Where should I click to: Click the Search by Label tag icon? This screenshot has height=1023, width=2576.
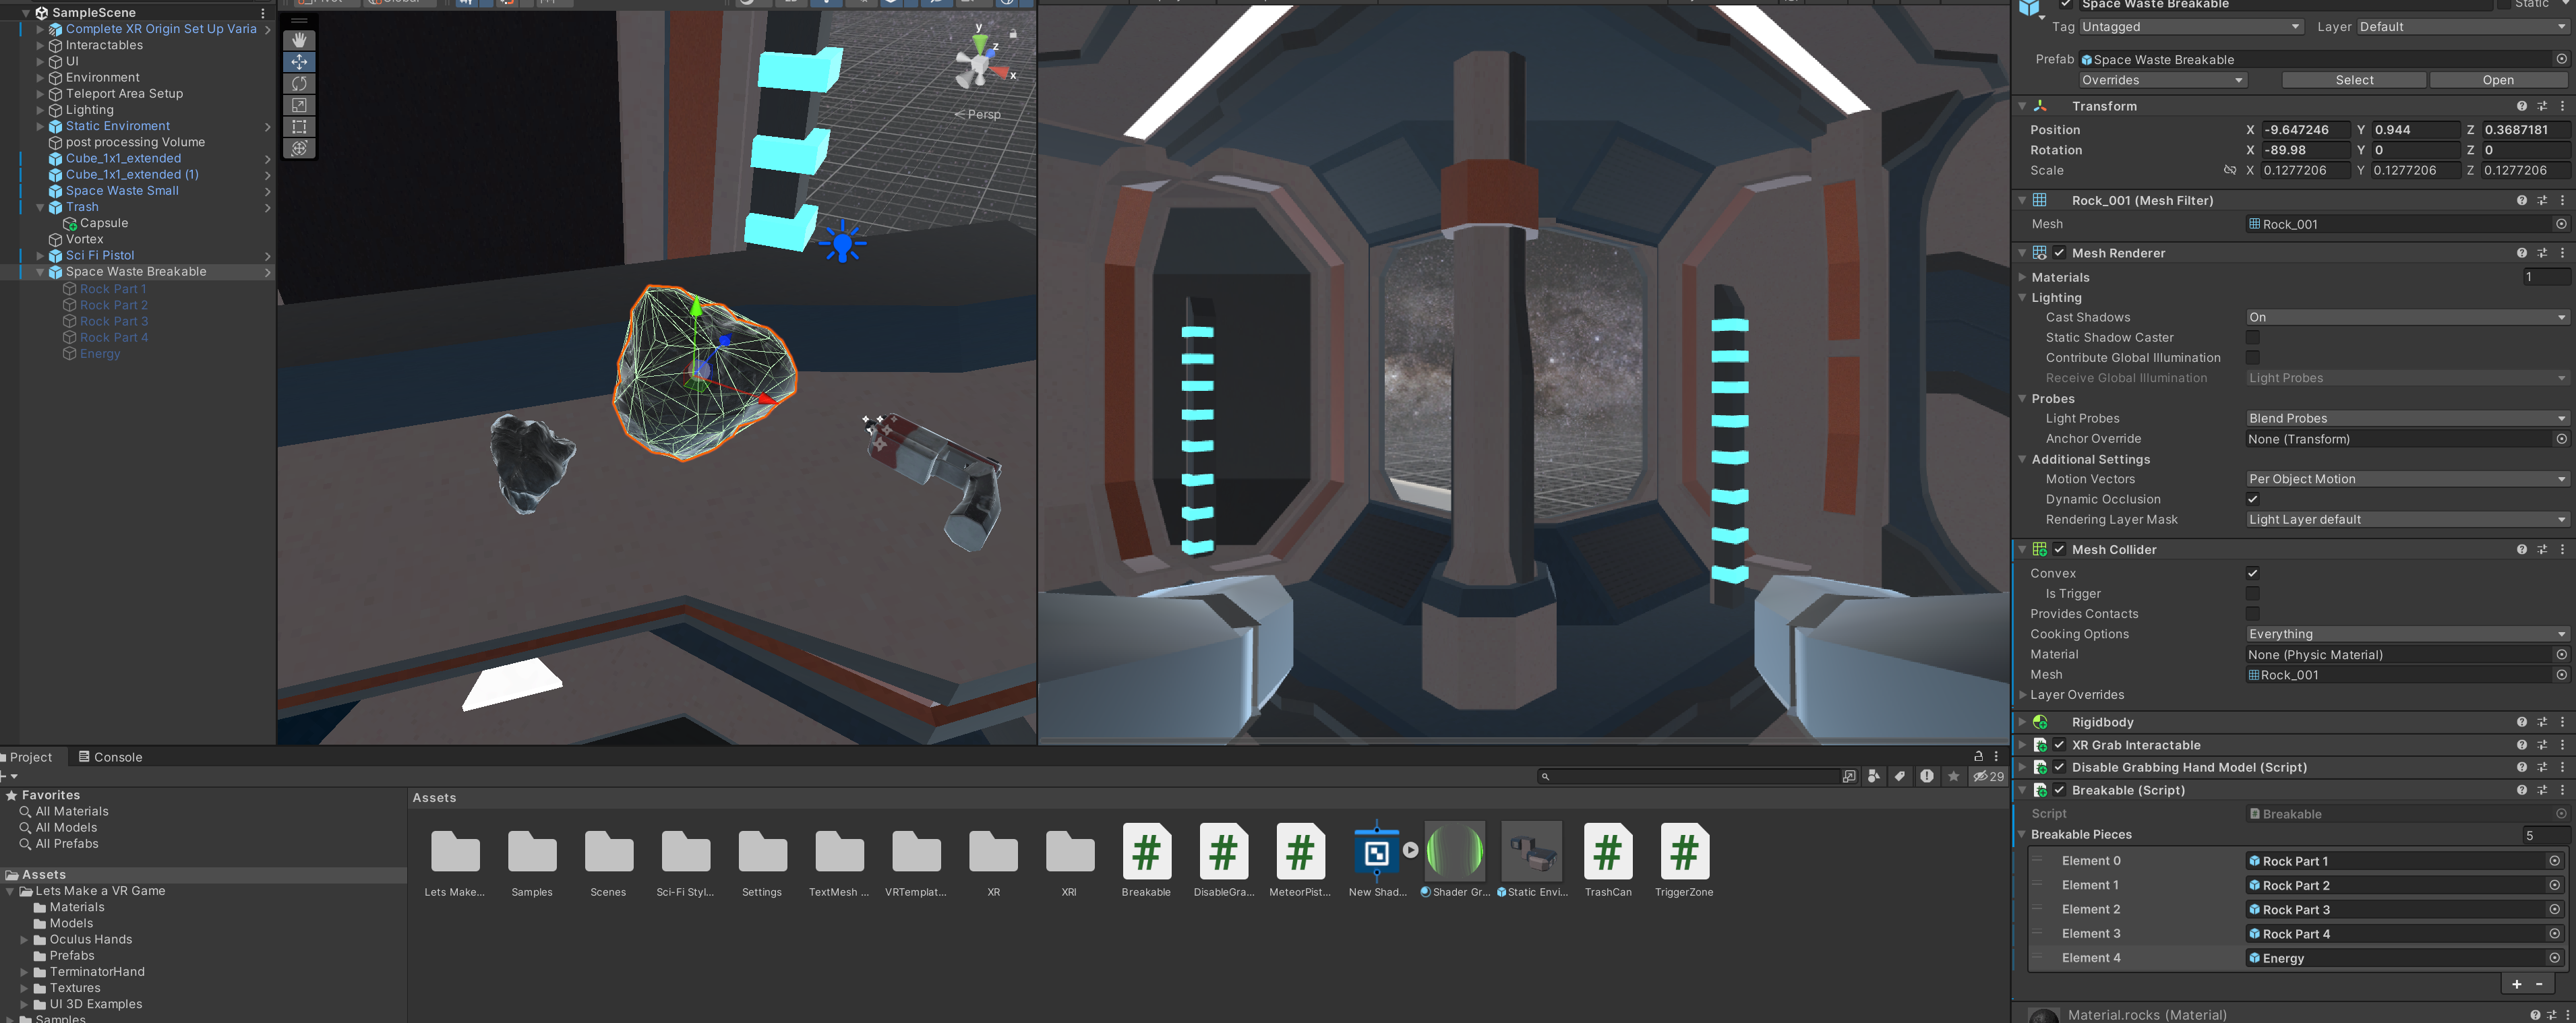[x=1899, y=776]
